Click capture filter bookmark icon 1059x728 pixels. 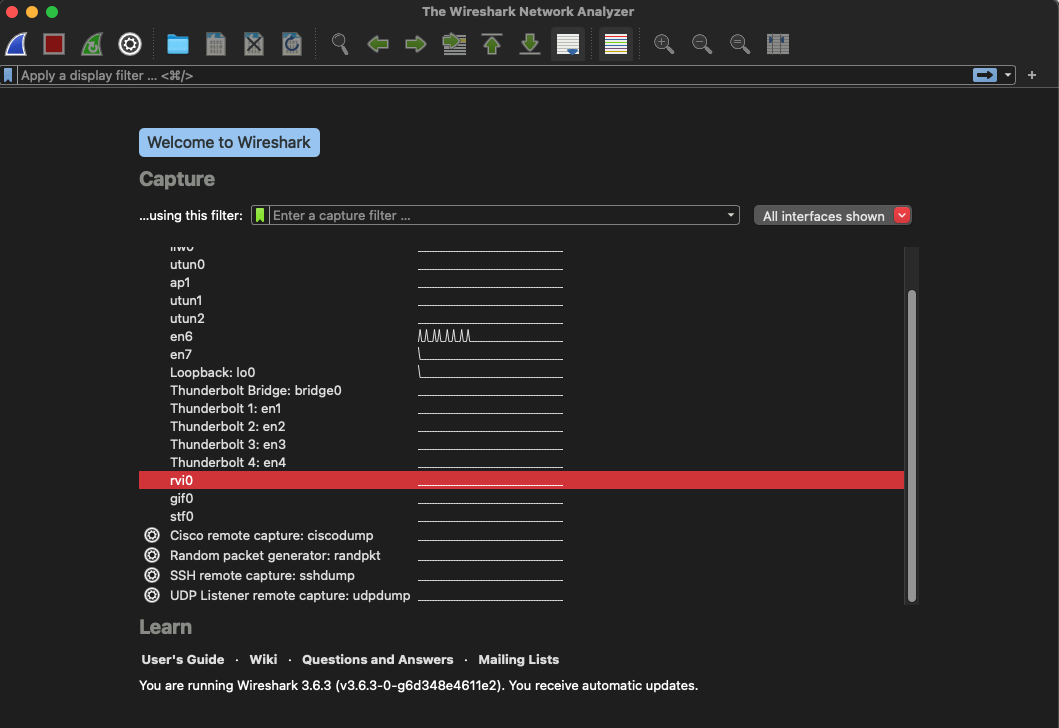(260, 215)
